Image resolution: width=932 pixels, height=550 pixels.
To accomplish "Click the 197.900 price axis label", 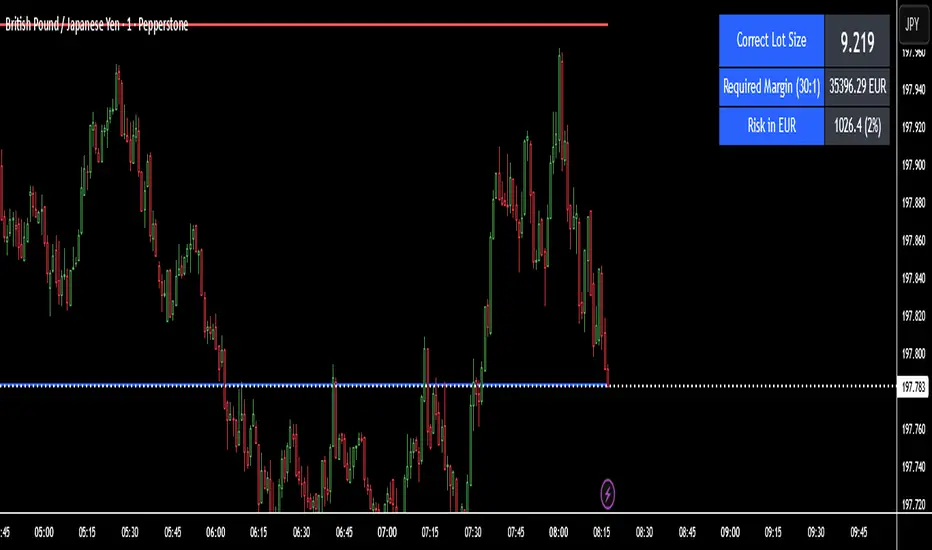I will [x=914, y=165].
